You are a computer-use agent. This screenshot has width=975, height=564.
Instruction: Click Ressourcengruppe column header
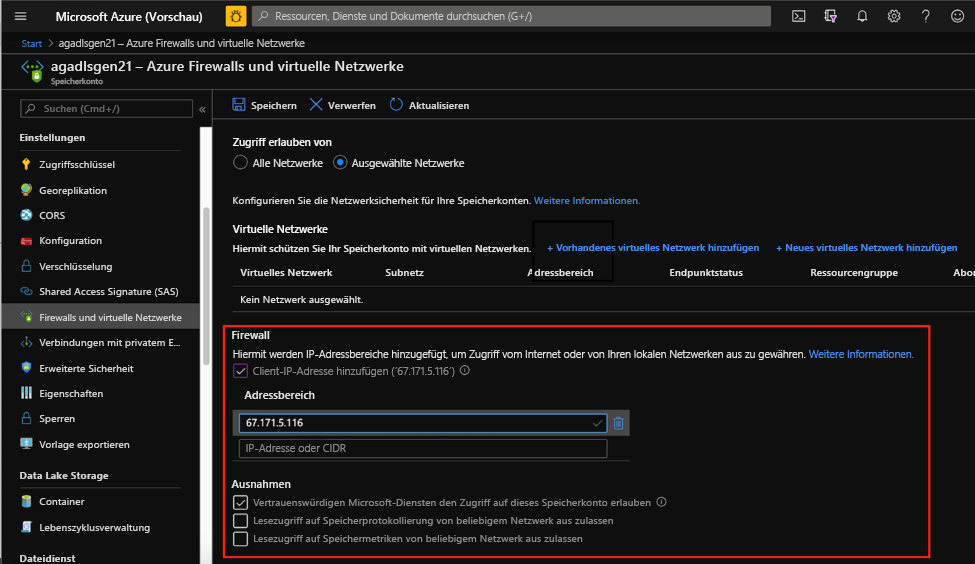pos(854,272)
